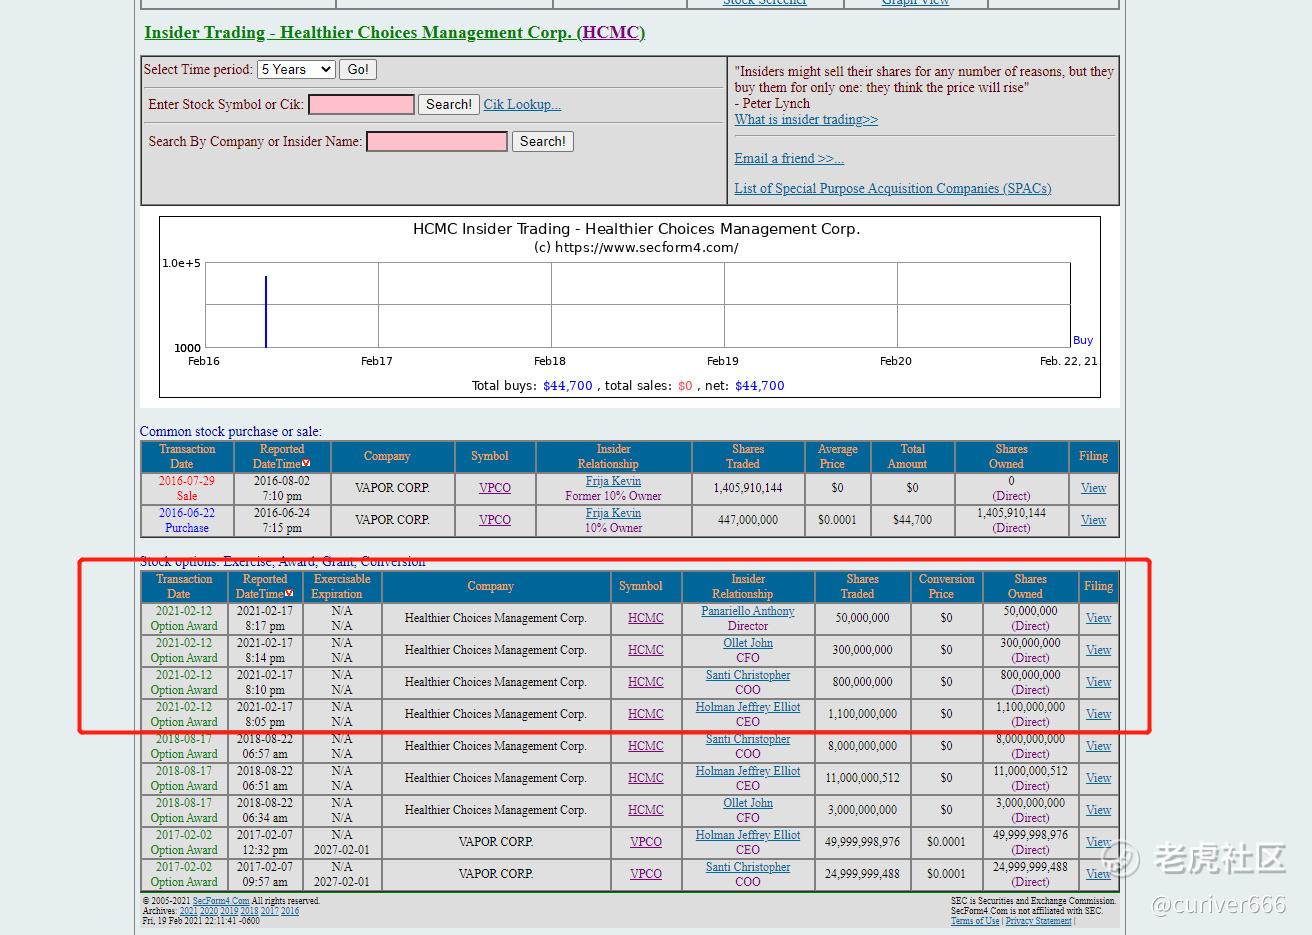Image resolution: width=1312 pixels, height=935 pixels.
Task: Open the Panariello Anthony insider link
Action: coord(748,611)
